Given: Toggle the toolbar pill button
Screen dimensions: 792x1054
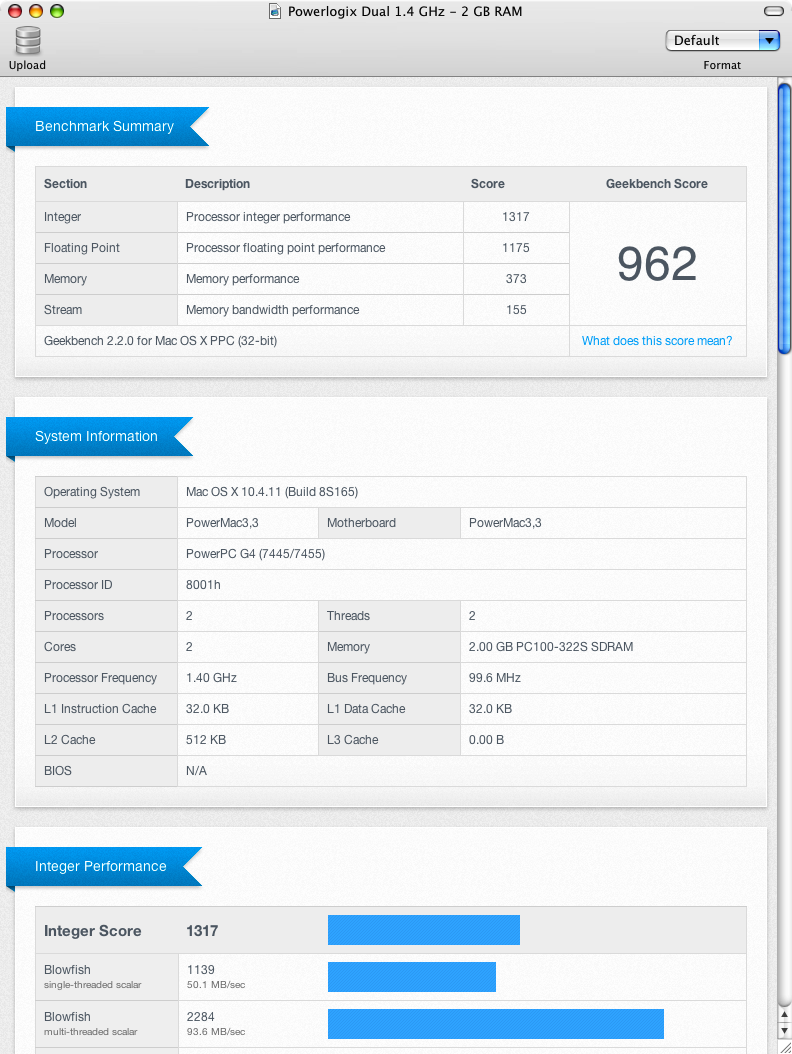Looking at the screenshot, I should (774, 11).
